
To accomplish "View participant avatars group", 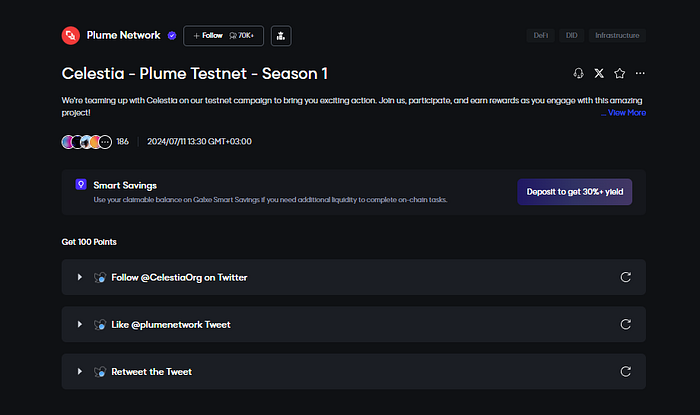I will [87, 142].
